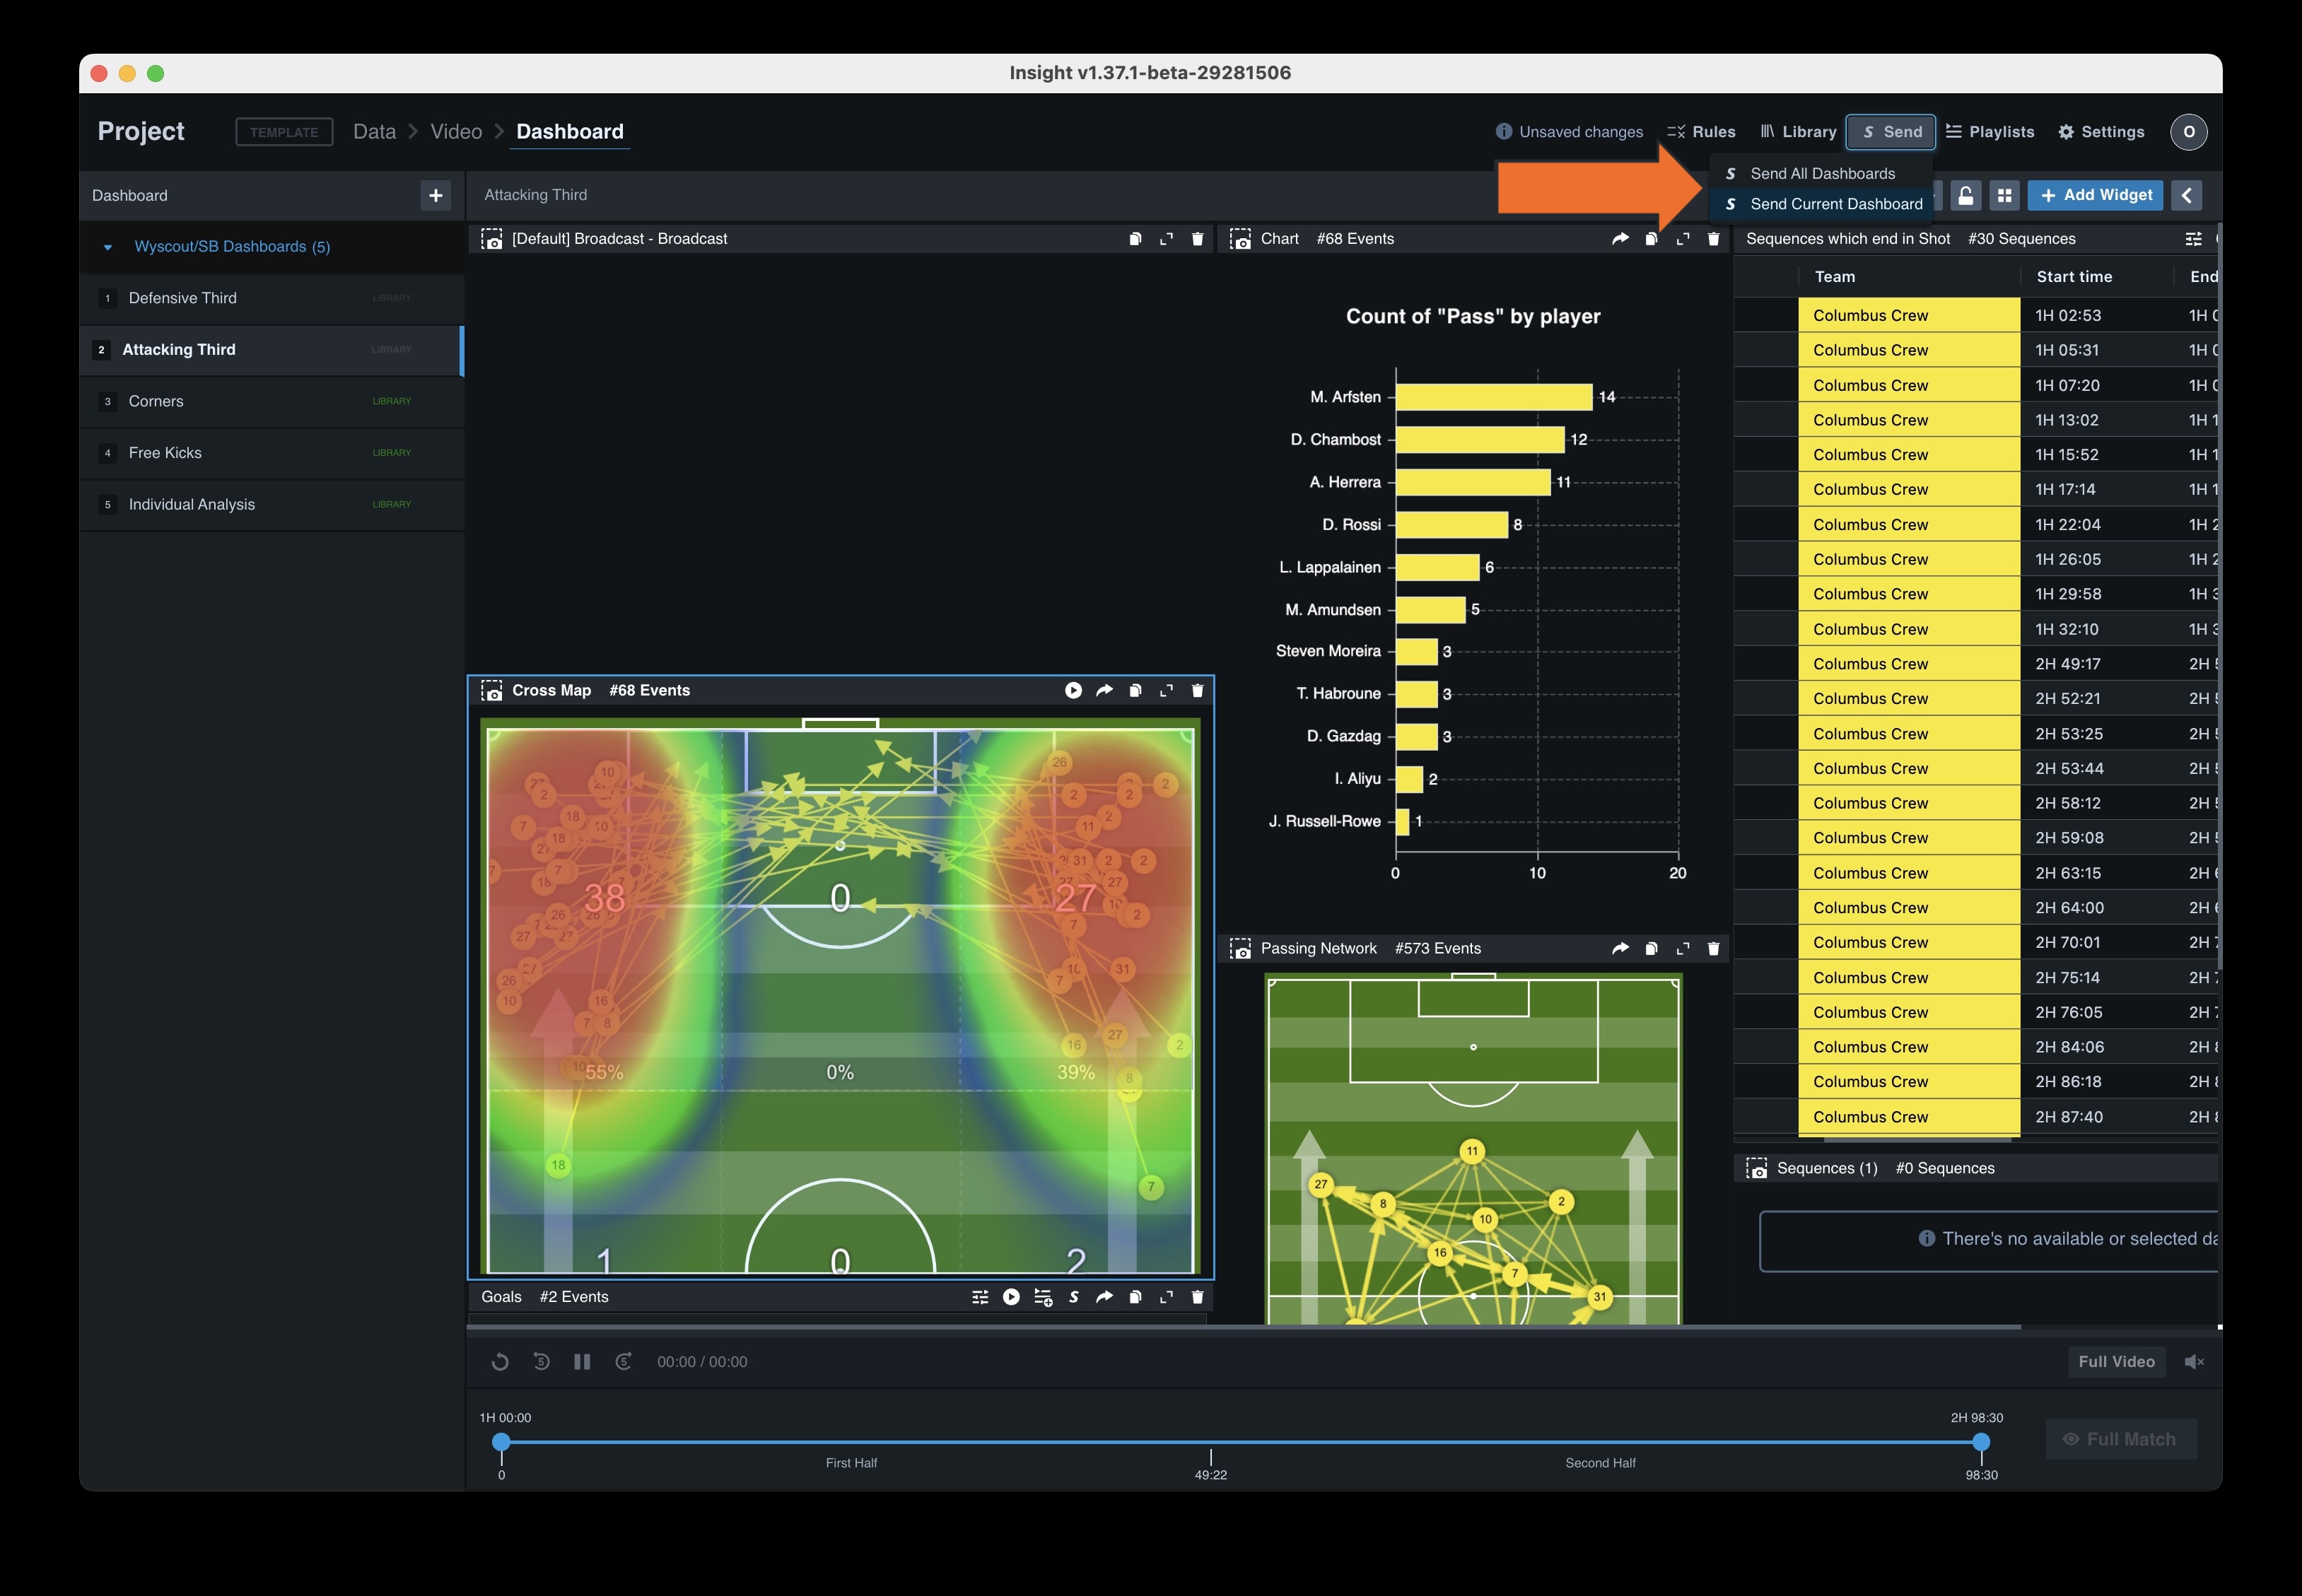Copy the Passing Network widget
The width and height of the screenshot is (2302, 1596).
1651,948
